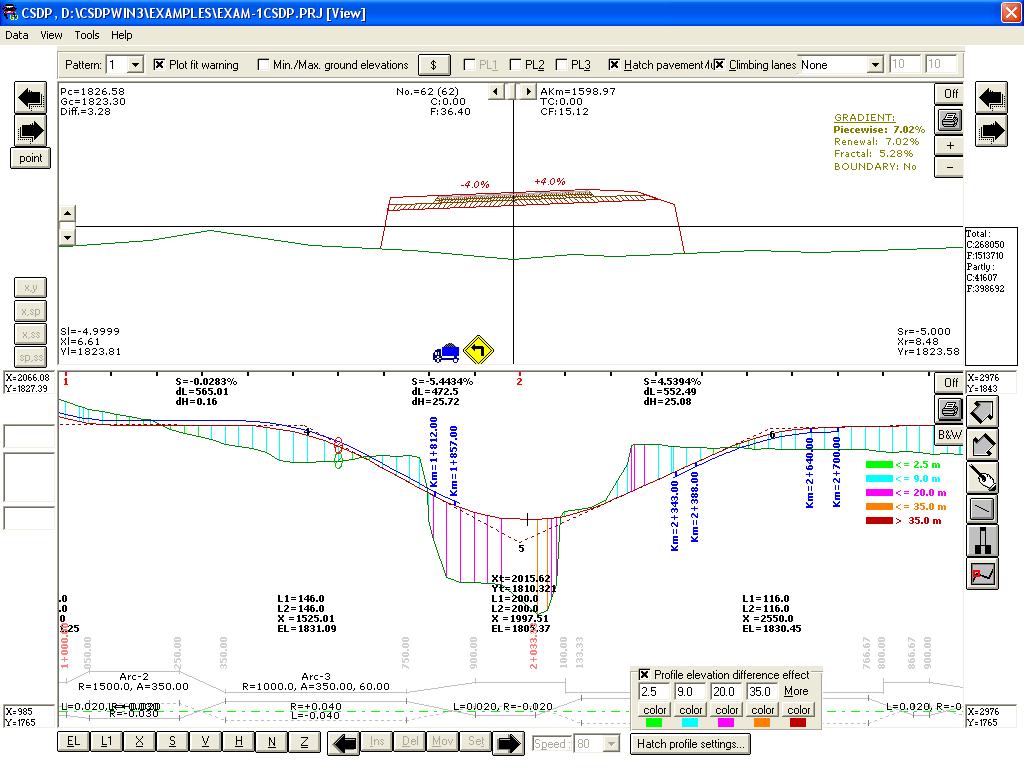Print the profile view
Viewport: 1024px width, 768px height.
pyautogui.click(x=950, y=409)
